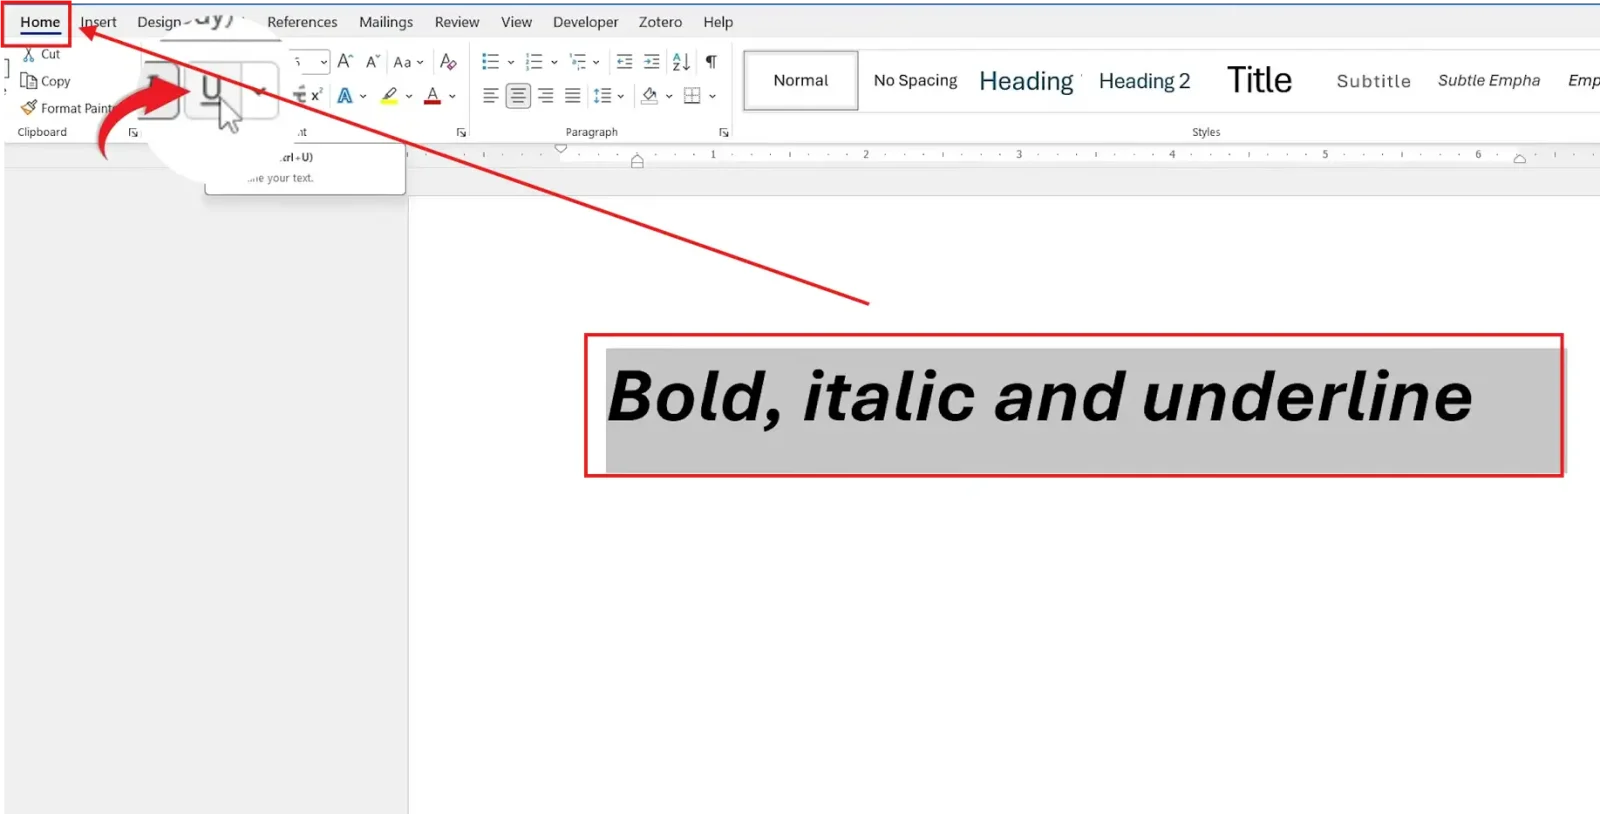Apply the Heading 2 style
Image resolution: width=1600 pixels, height=814 pixels.
(x=1144, y=81)
